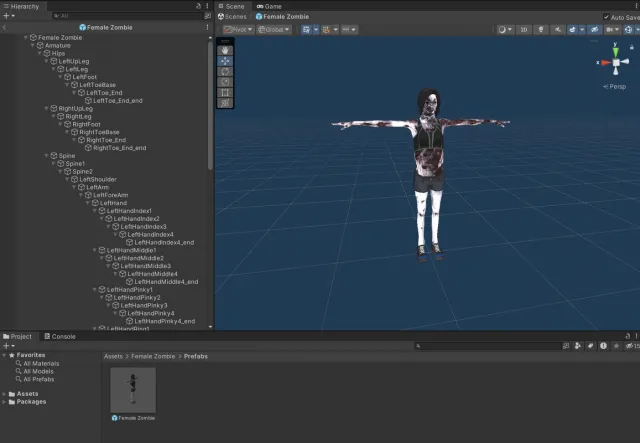The image size is (640, 443).
Task: Click Project panel search-by-type icon
Action: (x=578, y=346)
